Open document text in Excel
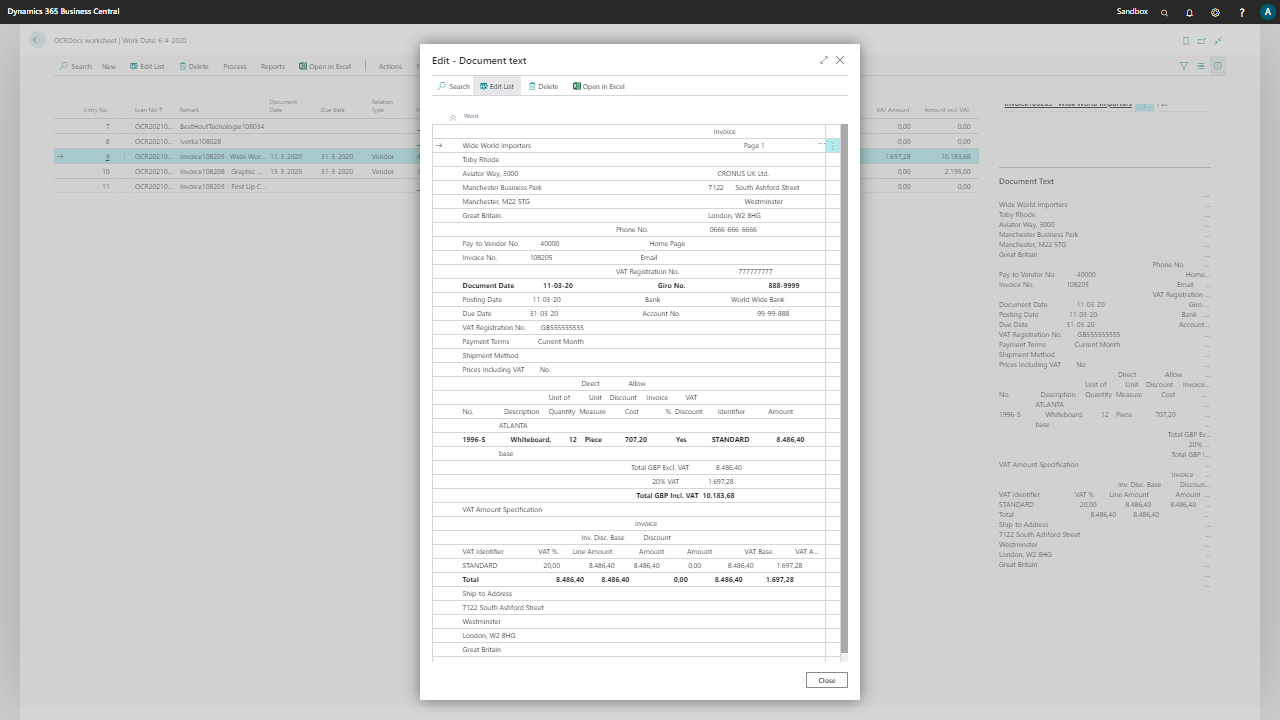Viewport: 1280px width, 720px height. click(598, 87)
